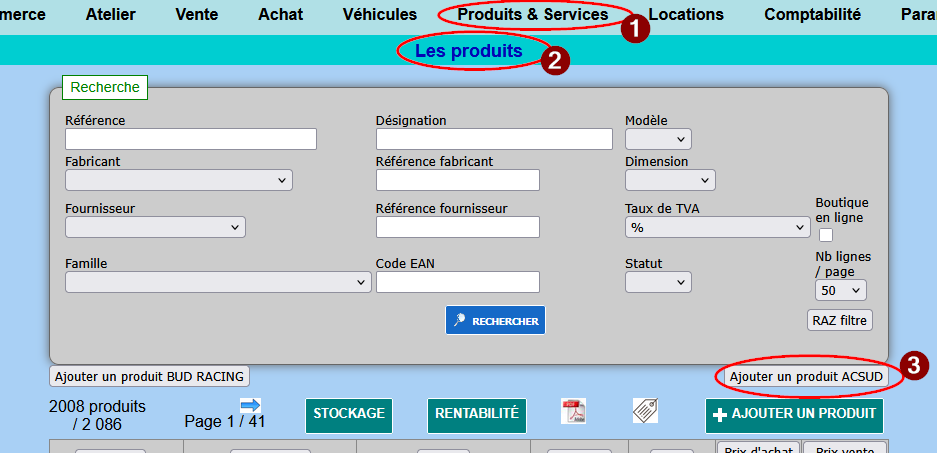
Task: Click in the Désignation text field
Action: click(x=493, y=139)
